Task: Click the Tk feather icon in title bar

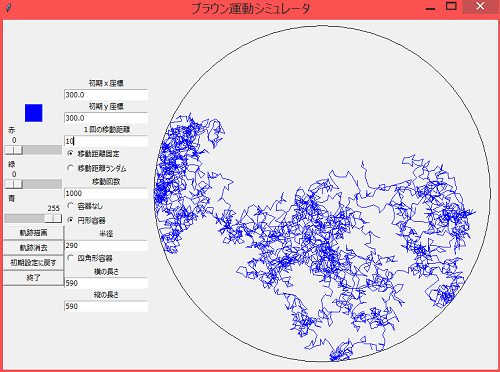Action: [9, 7]
